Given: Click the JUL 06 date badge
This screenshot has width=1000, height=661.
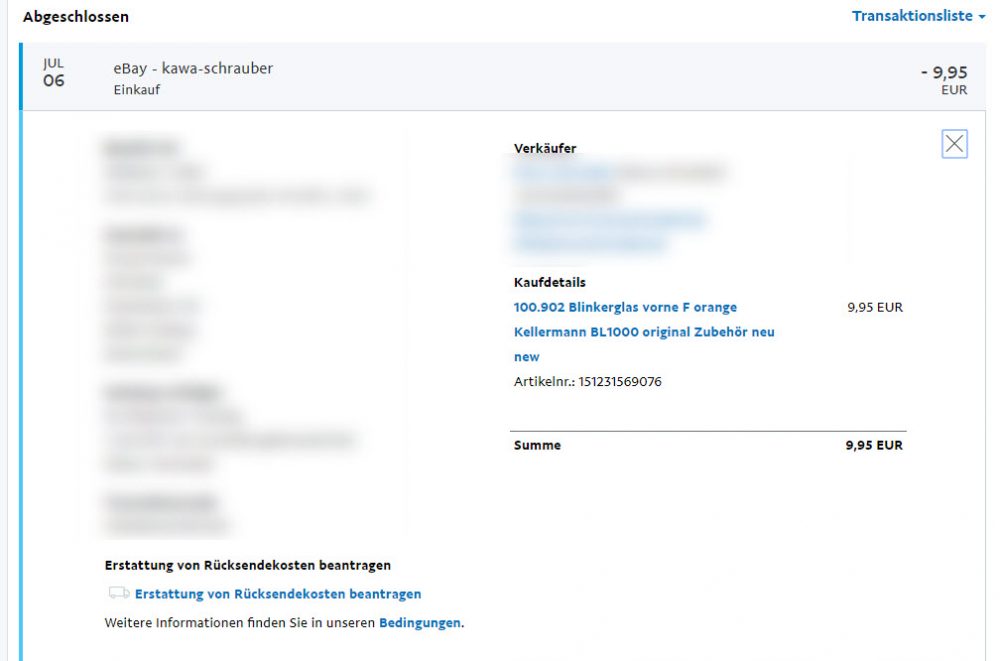Looking at the screenshot, I should coord(52,72).
